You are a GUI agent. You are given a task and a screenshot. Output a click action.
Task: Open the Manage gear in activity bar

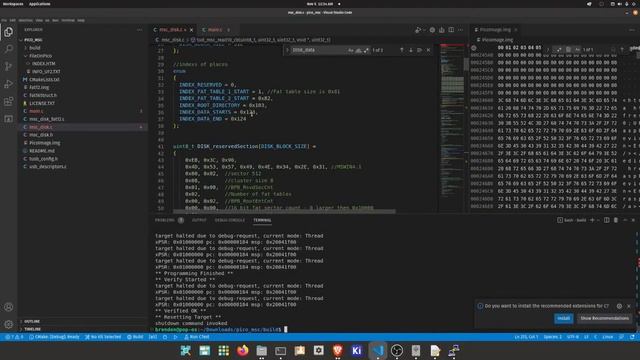coord(9,324)
